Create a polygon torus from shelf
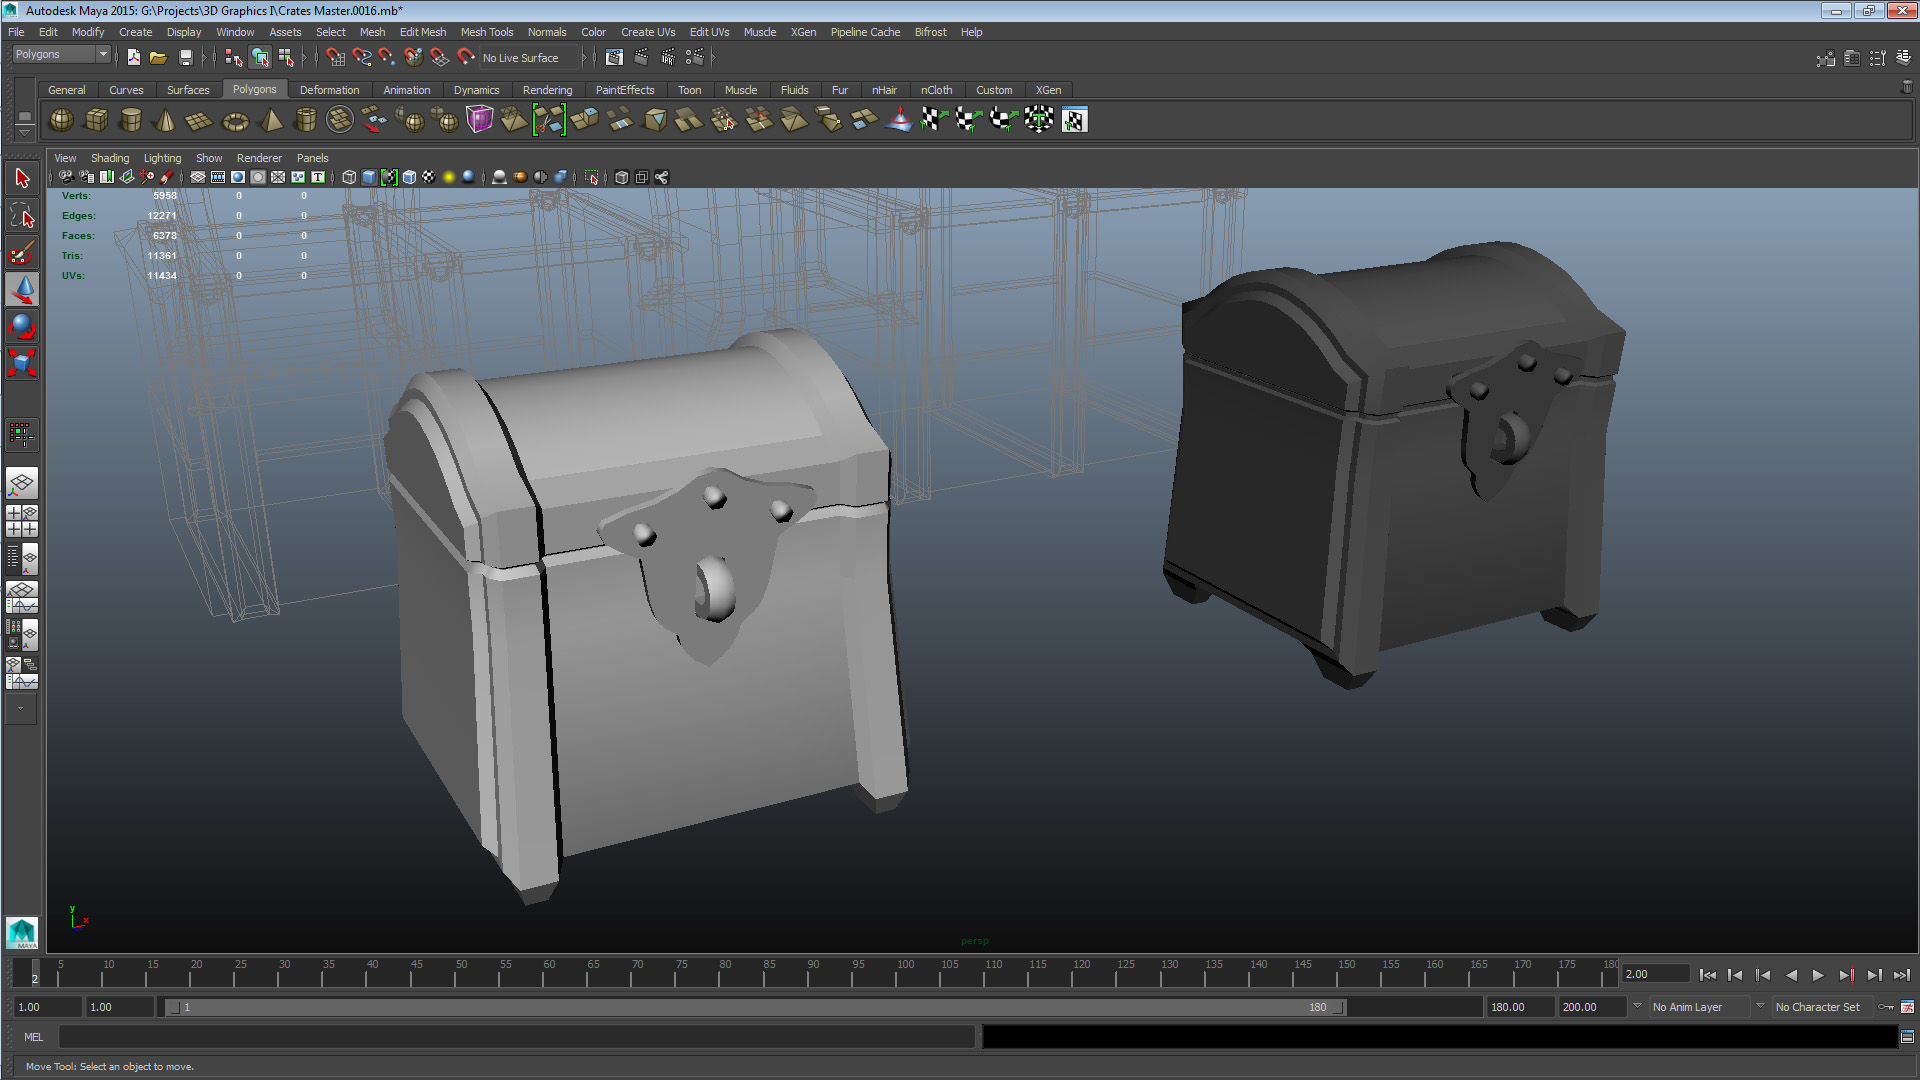The height and width of the screenshot is (1080, 1920). 235,121
